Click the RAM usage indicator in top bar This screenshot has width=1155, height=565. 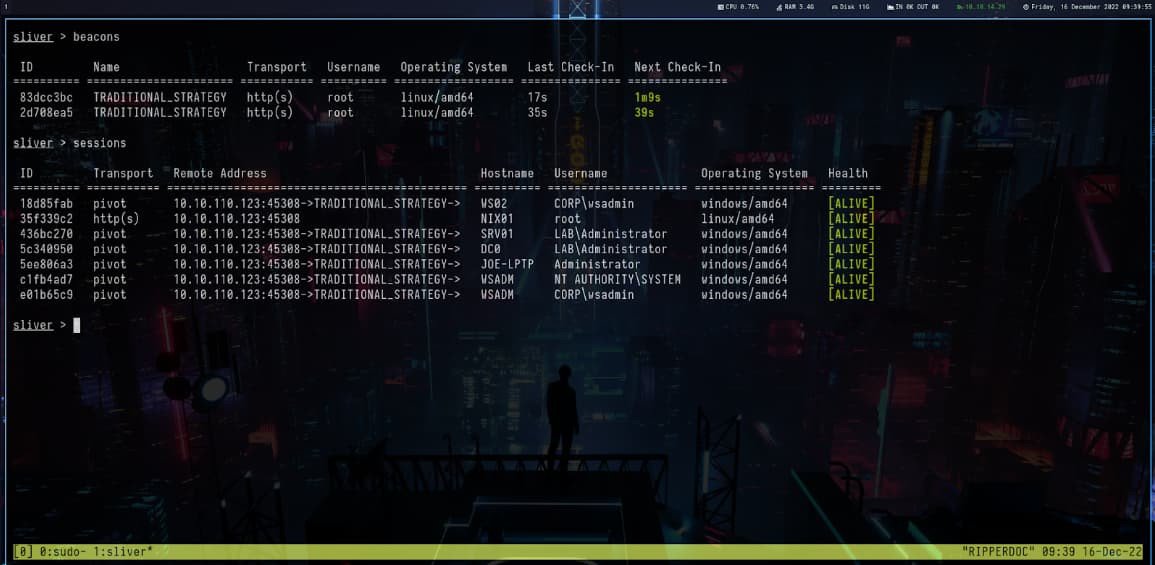[795, 7]
